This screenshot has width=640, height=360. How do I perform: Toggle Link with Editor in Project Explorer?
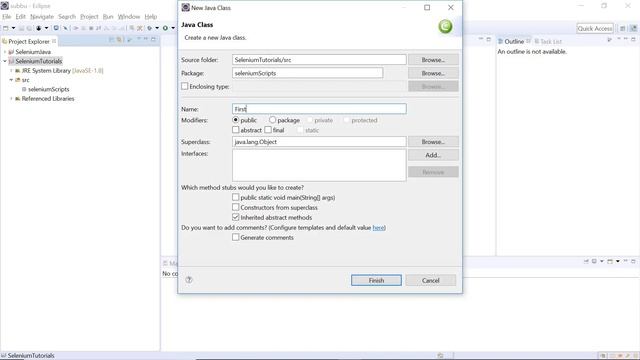(119, 40)
